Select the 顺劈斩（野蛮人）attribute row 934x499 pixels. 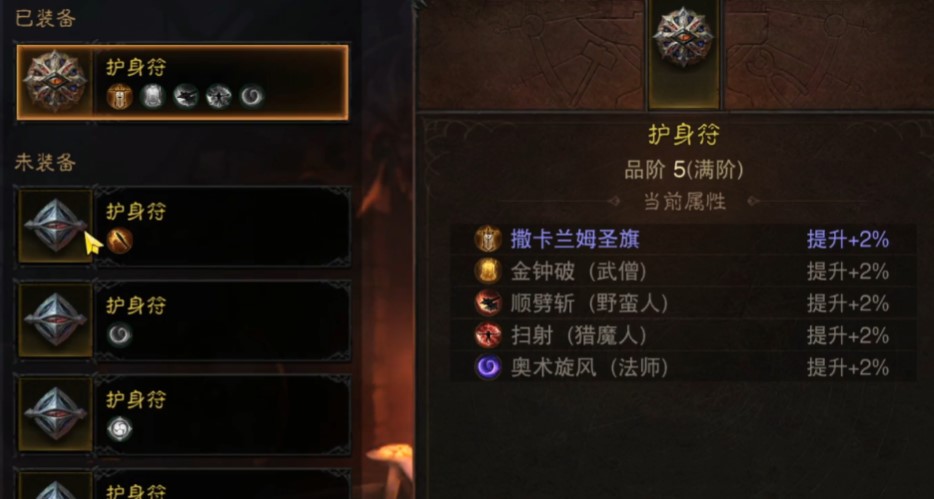coord(683,304)
